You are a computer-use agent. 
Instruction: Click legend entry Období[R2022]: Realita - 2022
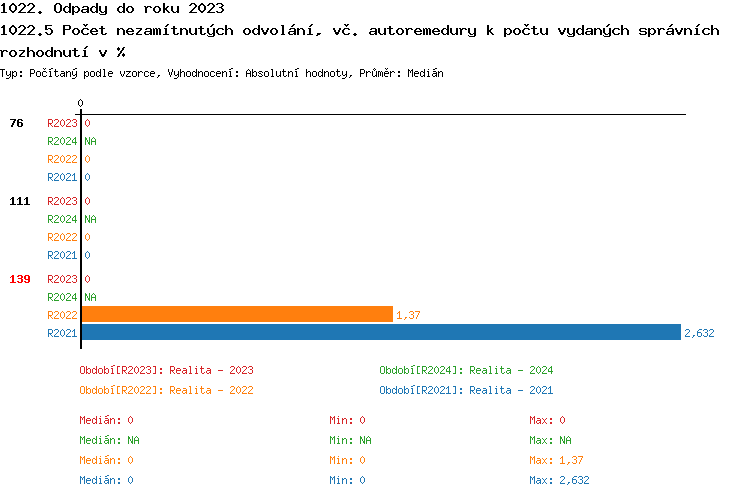pyautogui.click(x=166, y=390)
